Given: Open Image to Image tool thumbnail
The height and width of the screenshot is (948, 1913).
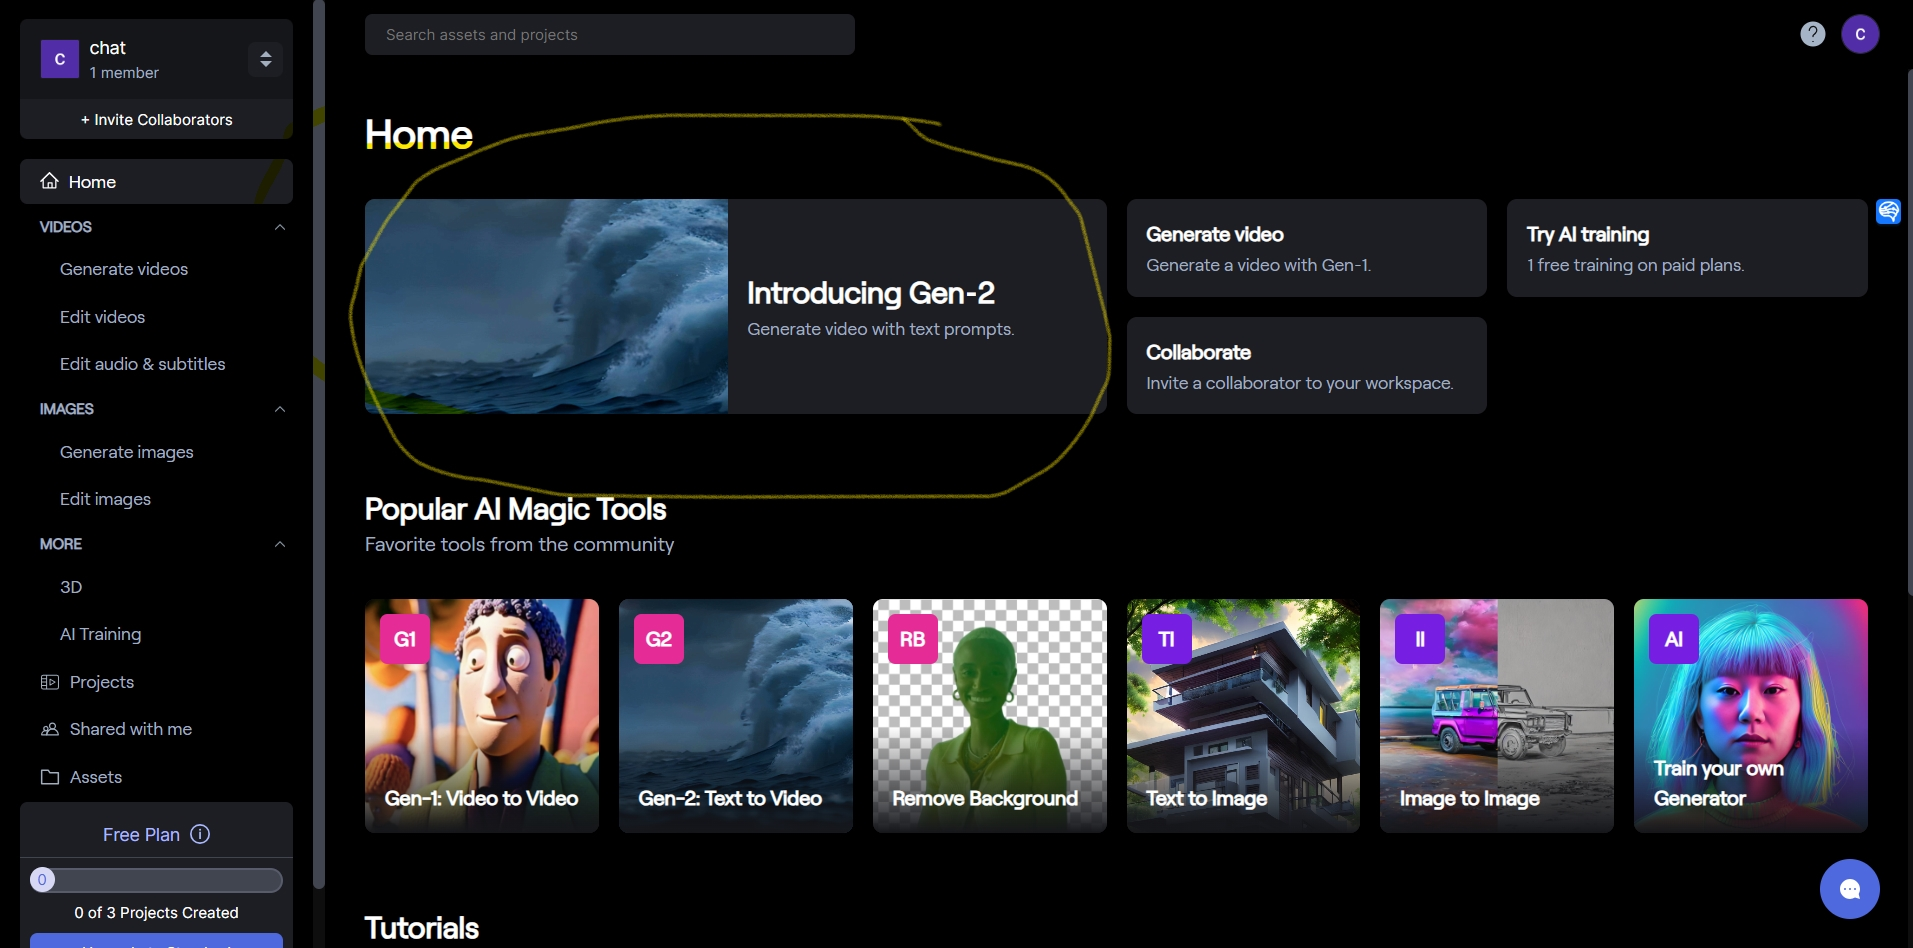Looking at the screenshot, I should (x=1497, y=716).
